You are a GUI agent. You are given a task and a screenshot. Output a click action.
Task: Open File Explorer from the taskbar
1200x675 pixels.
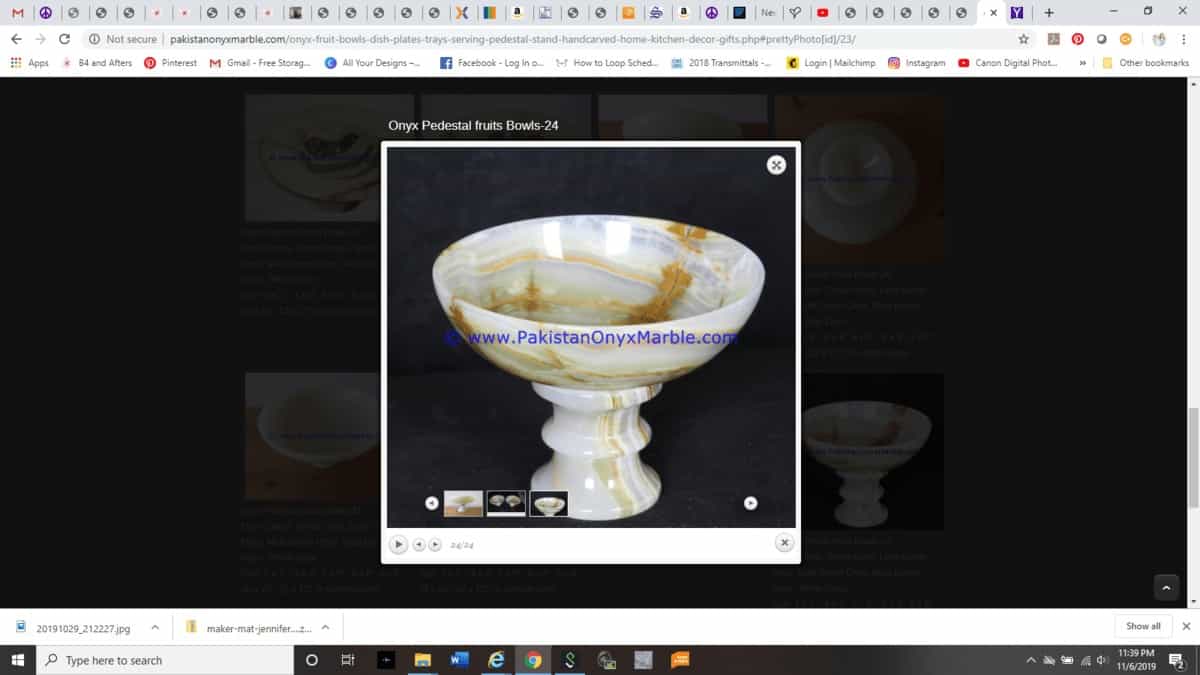pos(422,660)
